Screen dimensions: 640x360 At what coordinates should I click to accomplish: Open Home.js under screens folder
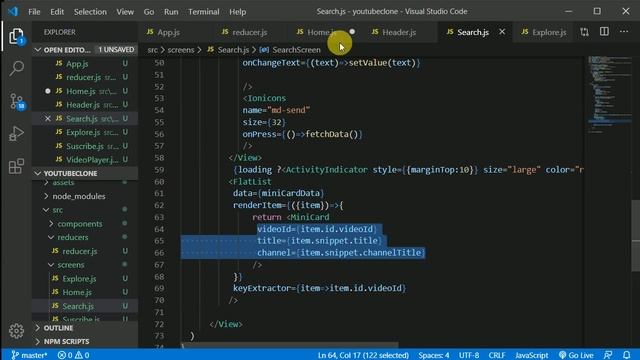(85, 292)
